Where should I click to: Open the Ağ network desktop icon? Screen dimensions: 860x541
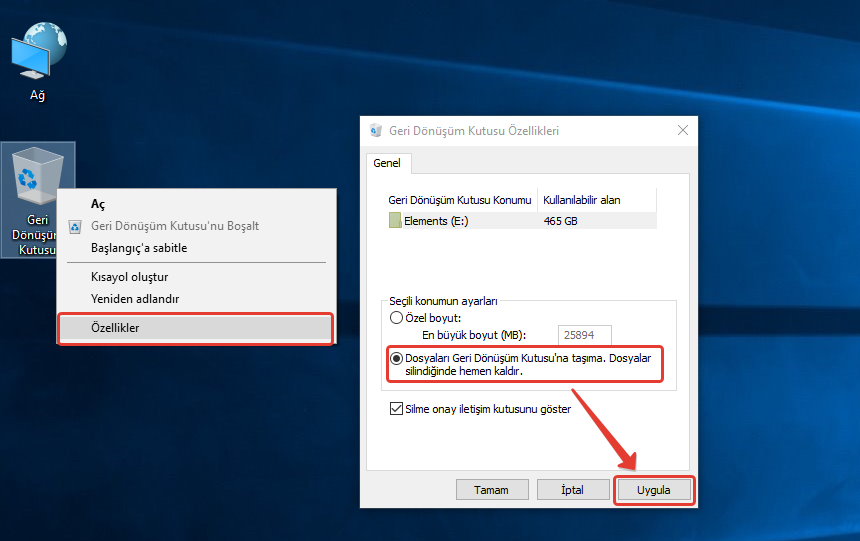coord(38,55)
